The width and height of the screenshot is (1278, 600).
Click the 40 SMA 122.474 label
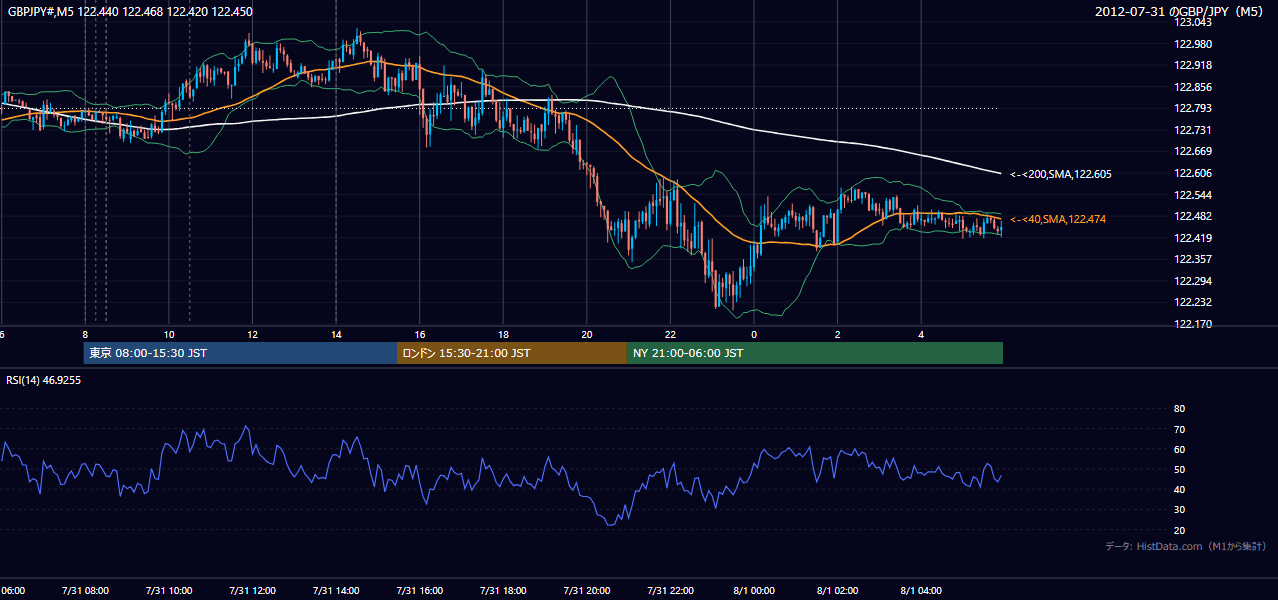(x=1058, y=219)
